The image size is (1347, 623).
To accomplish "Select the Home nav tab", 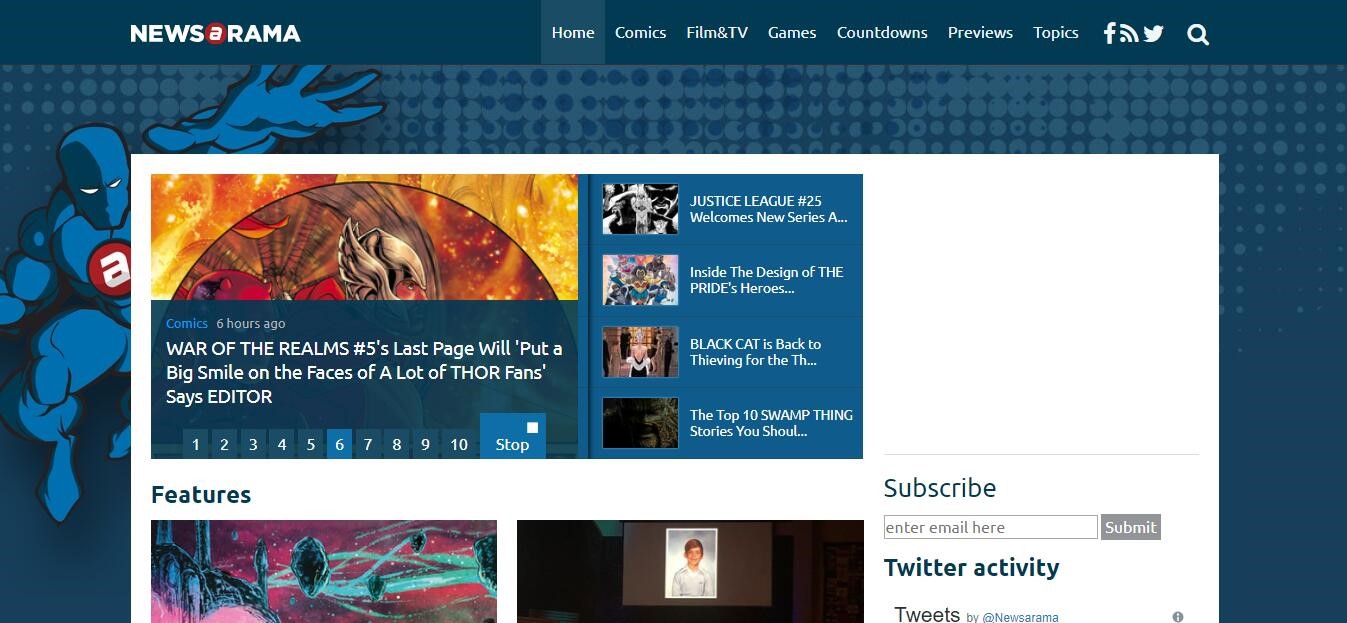I will pyautogui.click(x=573, y=32).
